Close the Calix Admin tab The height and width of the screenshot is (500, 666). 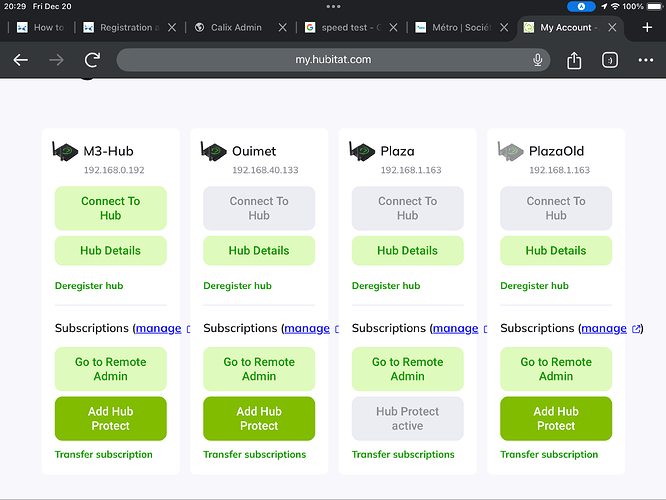pyautogui.click(x=282, y=28)
